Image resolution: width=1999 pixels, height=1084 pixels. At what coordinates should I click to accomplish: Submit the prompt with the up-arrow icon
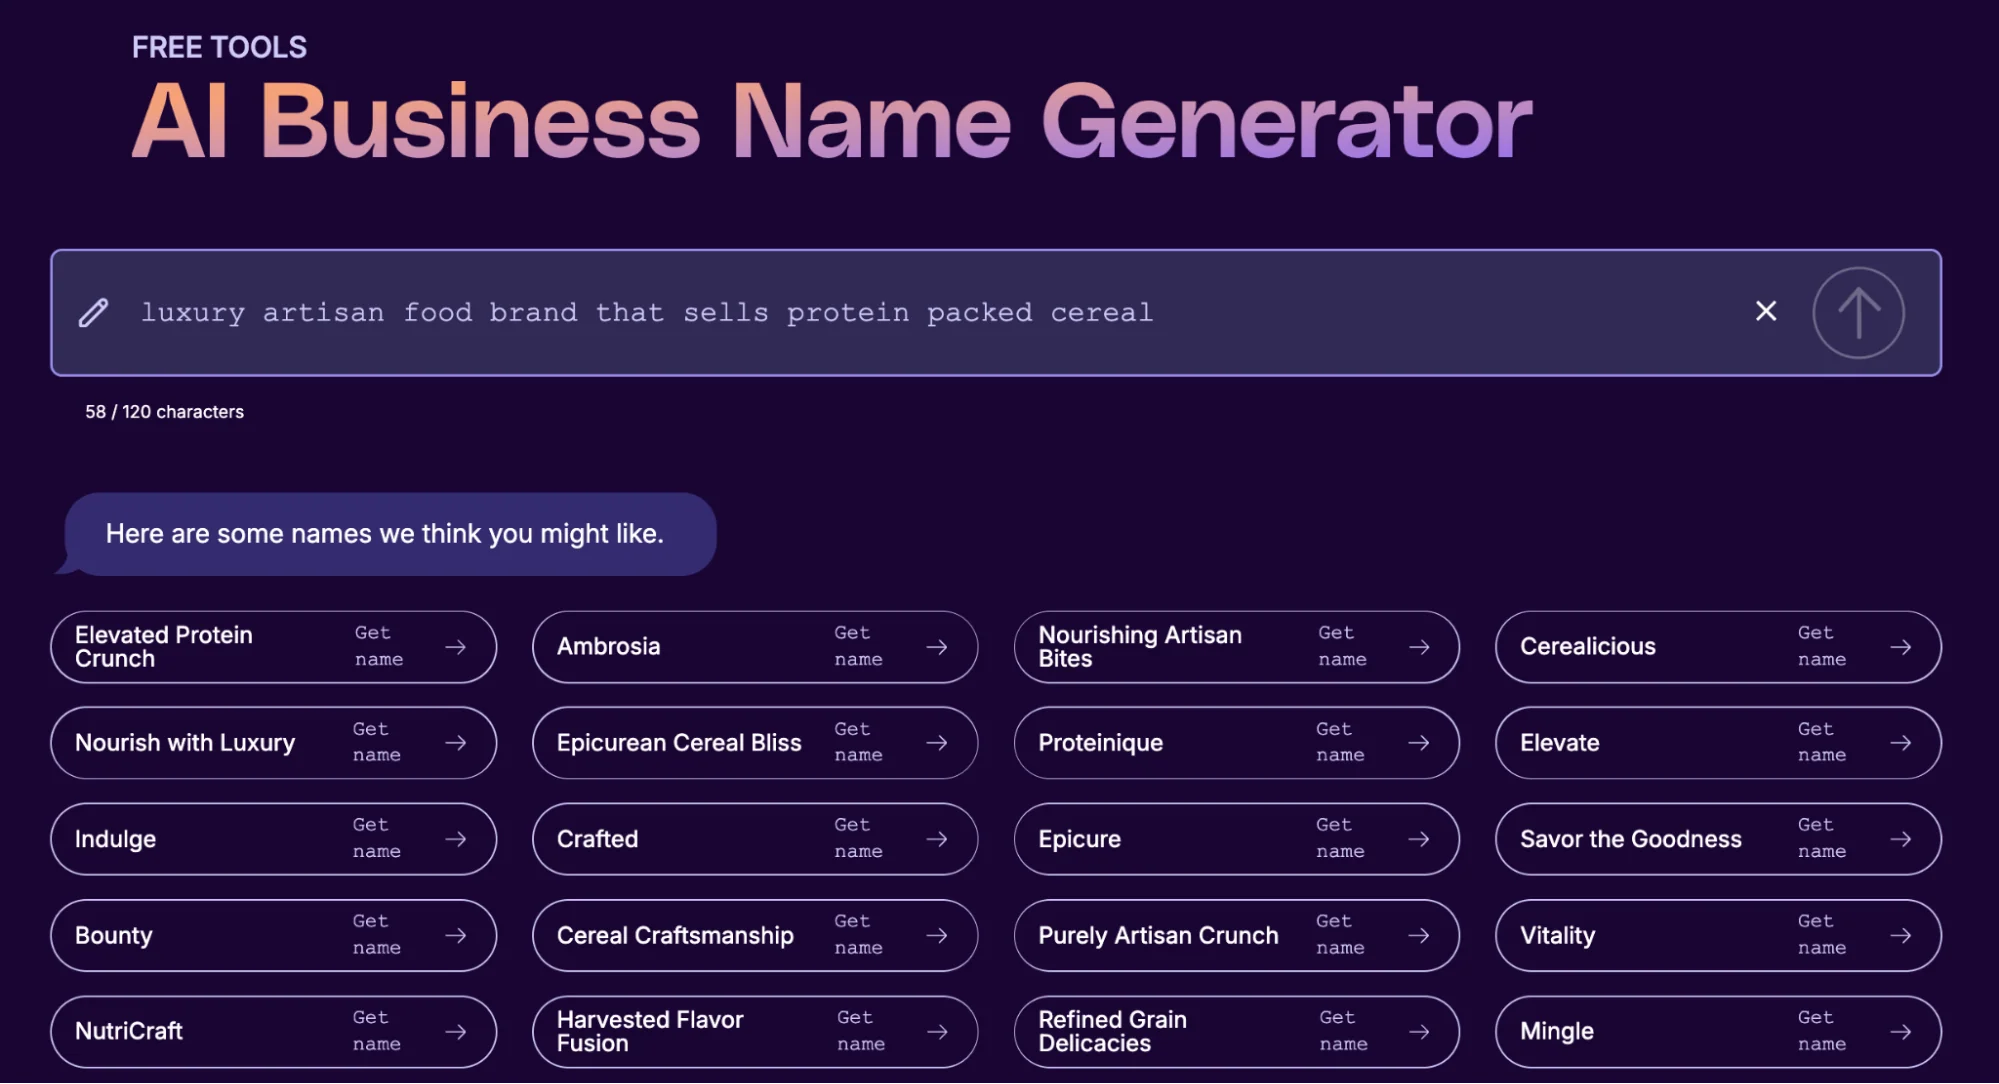coord(1858,312)
